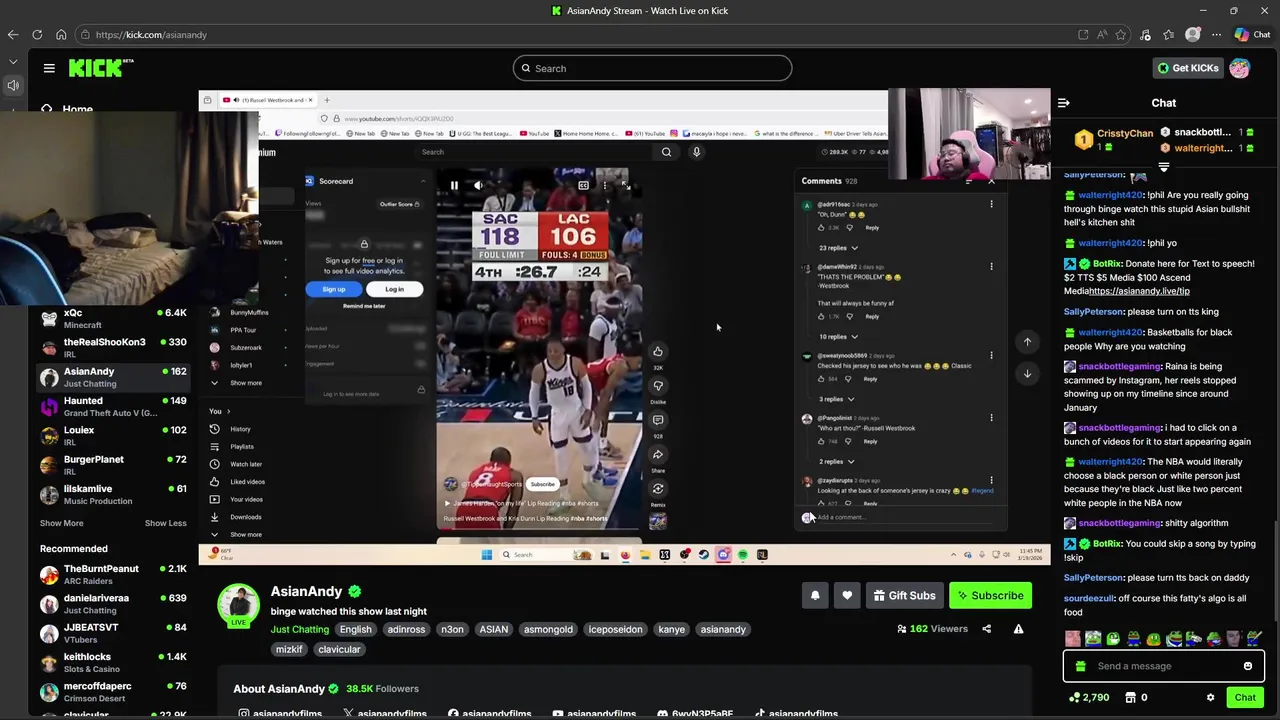Refresh the page with reload icon
The image size is (1280, 720).
pyautogui.click(x=37, y=34)
